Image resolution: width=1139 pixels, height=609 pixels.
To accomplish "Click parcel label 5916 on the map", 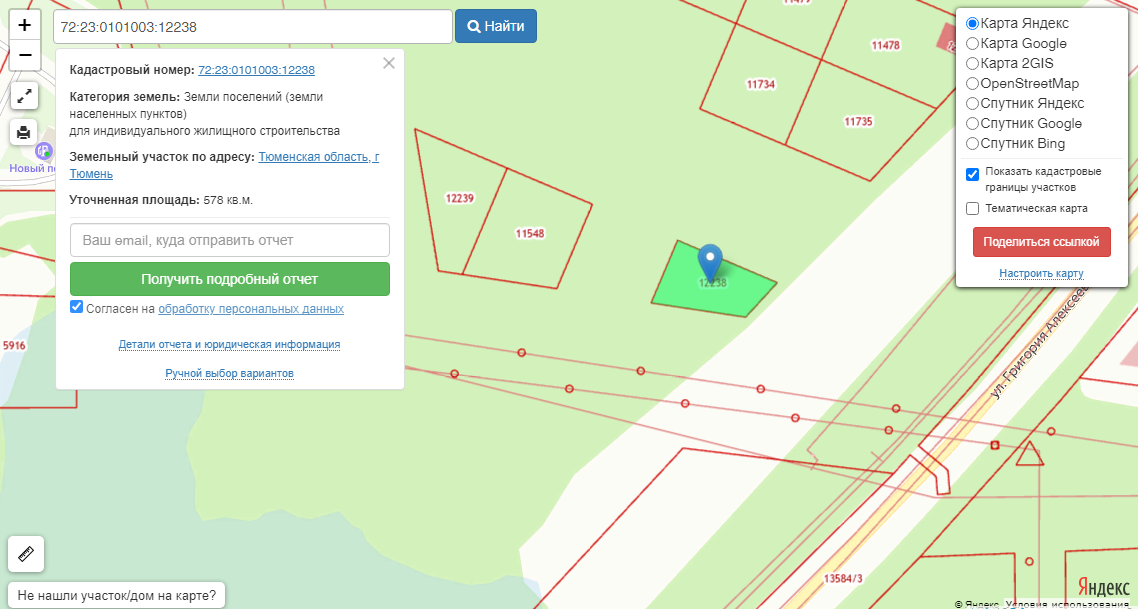I will [14, 345].
